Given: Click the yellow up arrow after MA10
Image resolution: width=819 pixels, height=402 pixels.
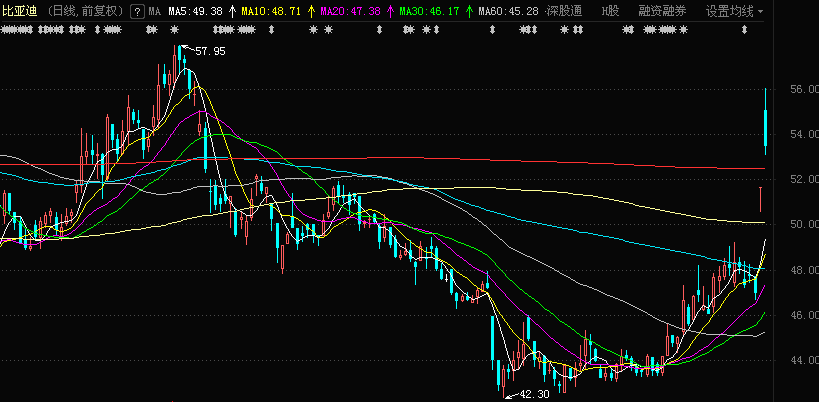Looking at the screenshot, I should pos(311,11).
